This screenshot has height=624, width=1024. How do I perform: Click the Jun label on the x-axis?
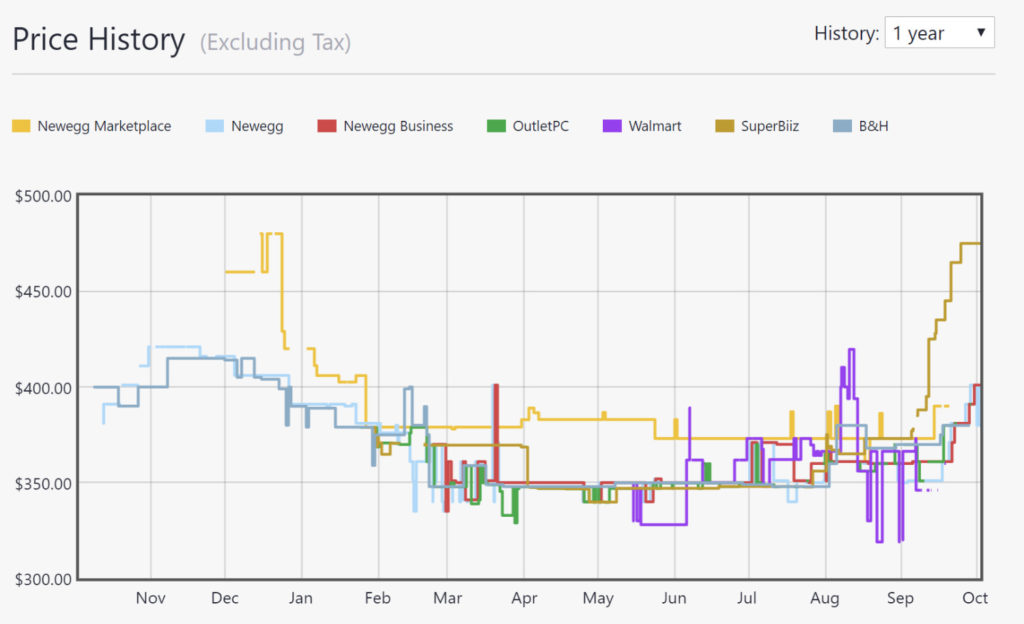pos(674,598)
